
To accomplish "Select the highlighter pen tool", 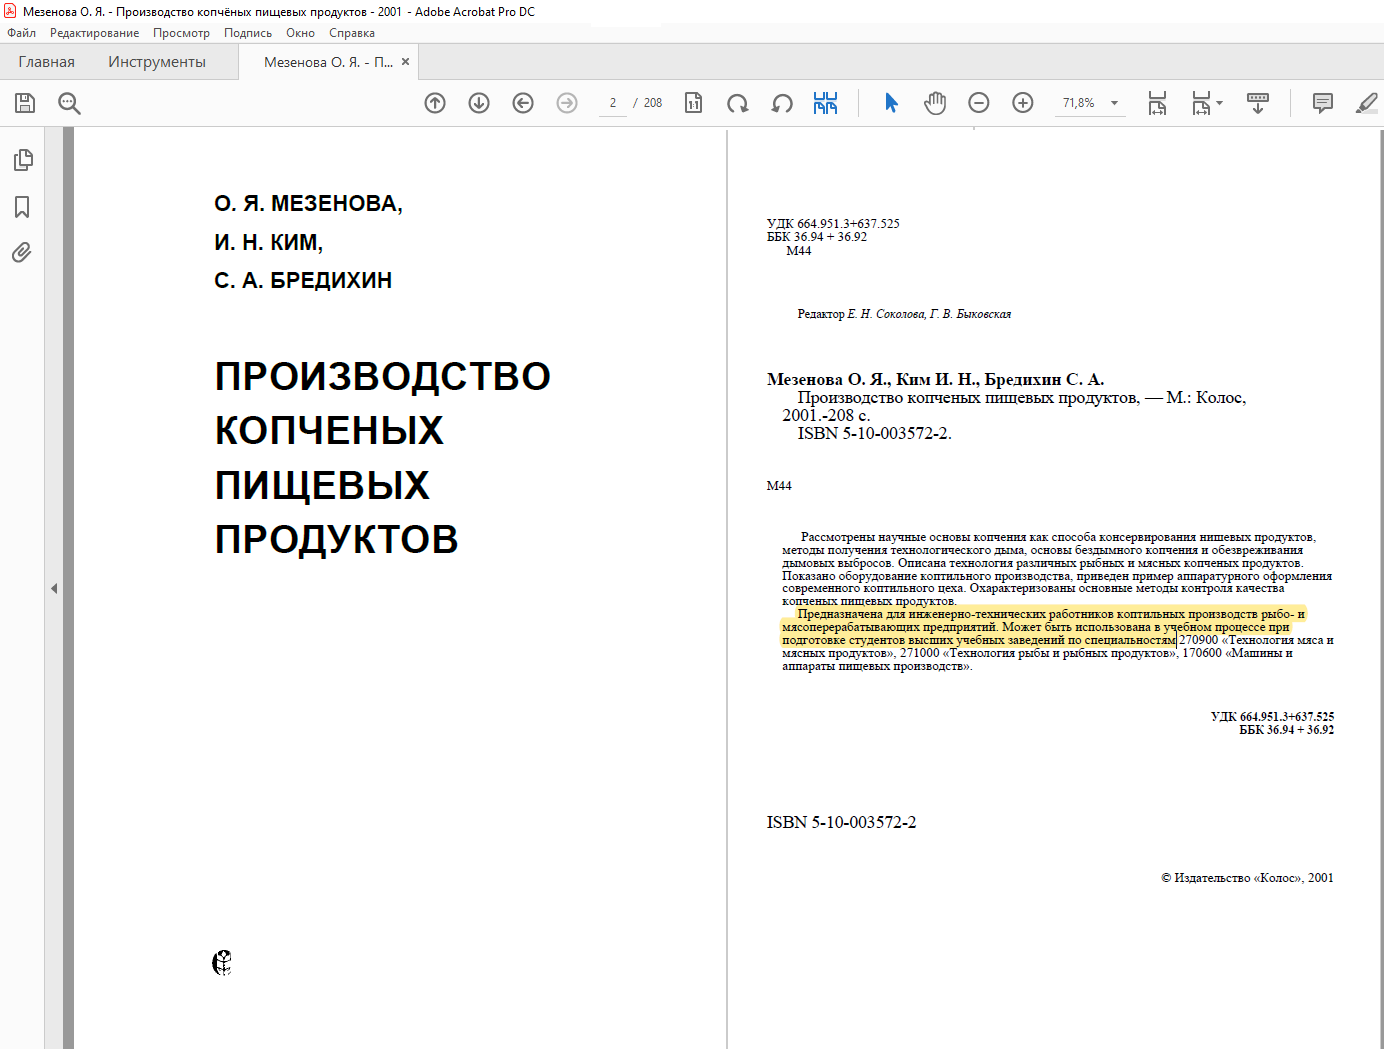I will tap(1367, 103).
